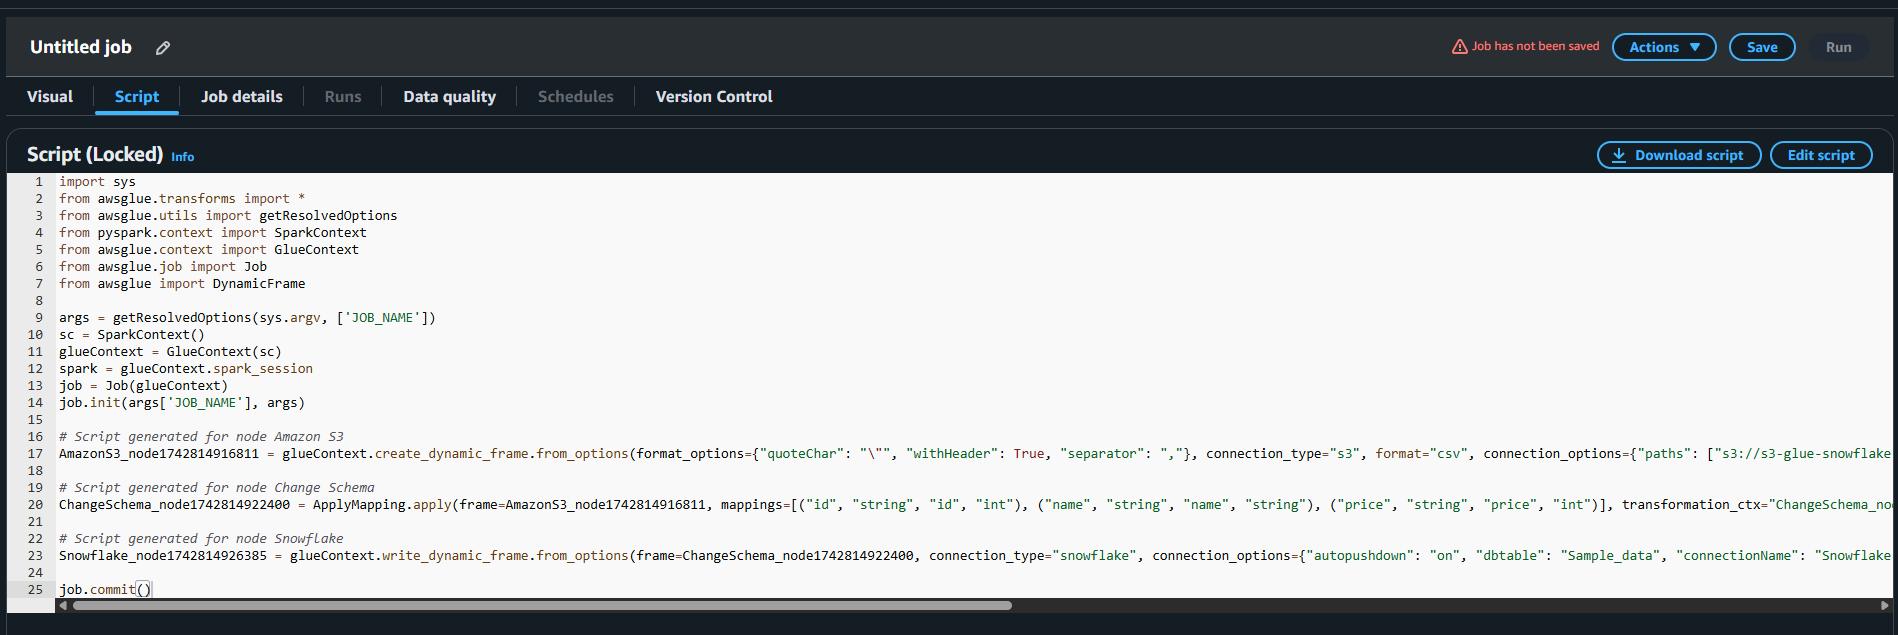
Task: Open the Job details tab
Action: point(242,97)
